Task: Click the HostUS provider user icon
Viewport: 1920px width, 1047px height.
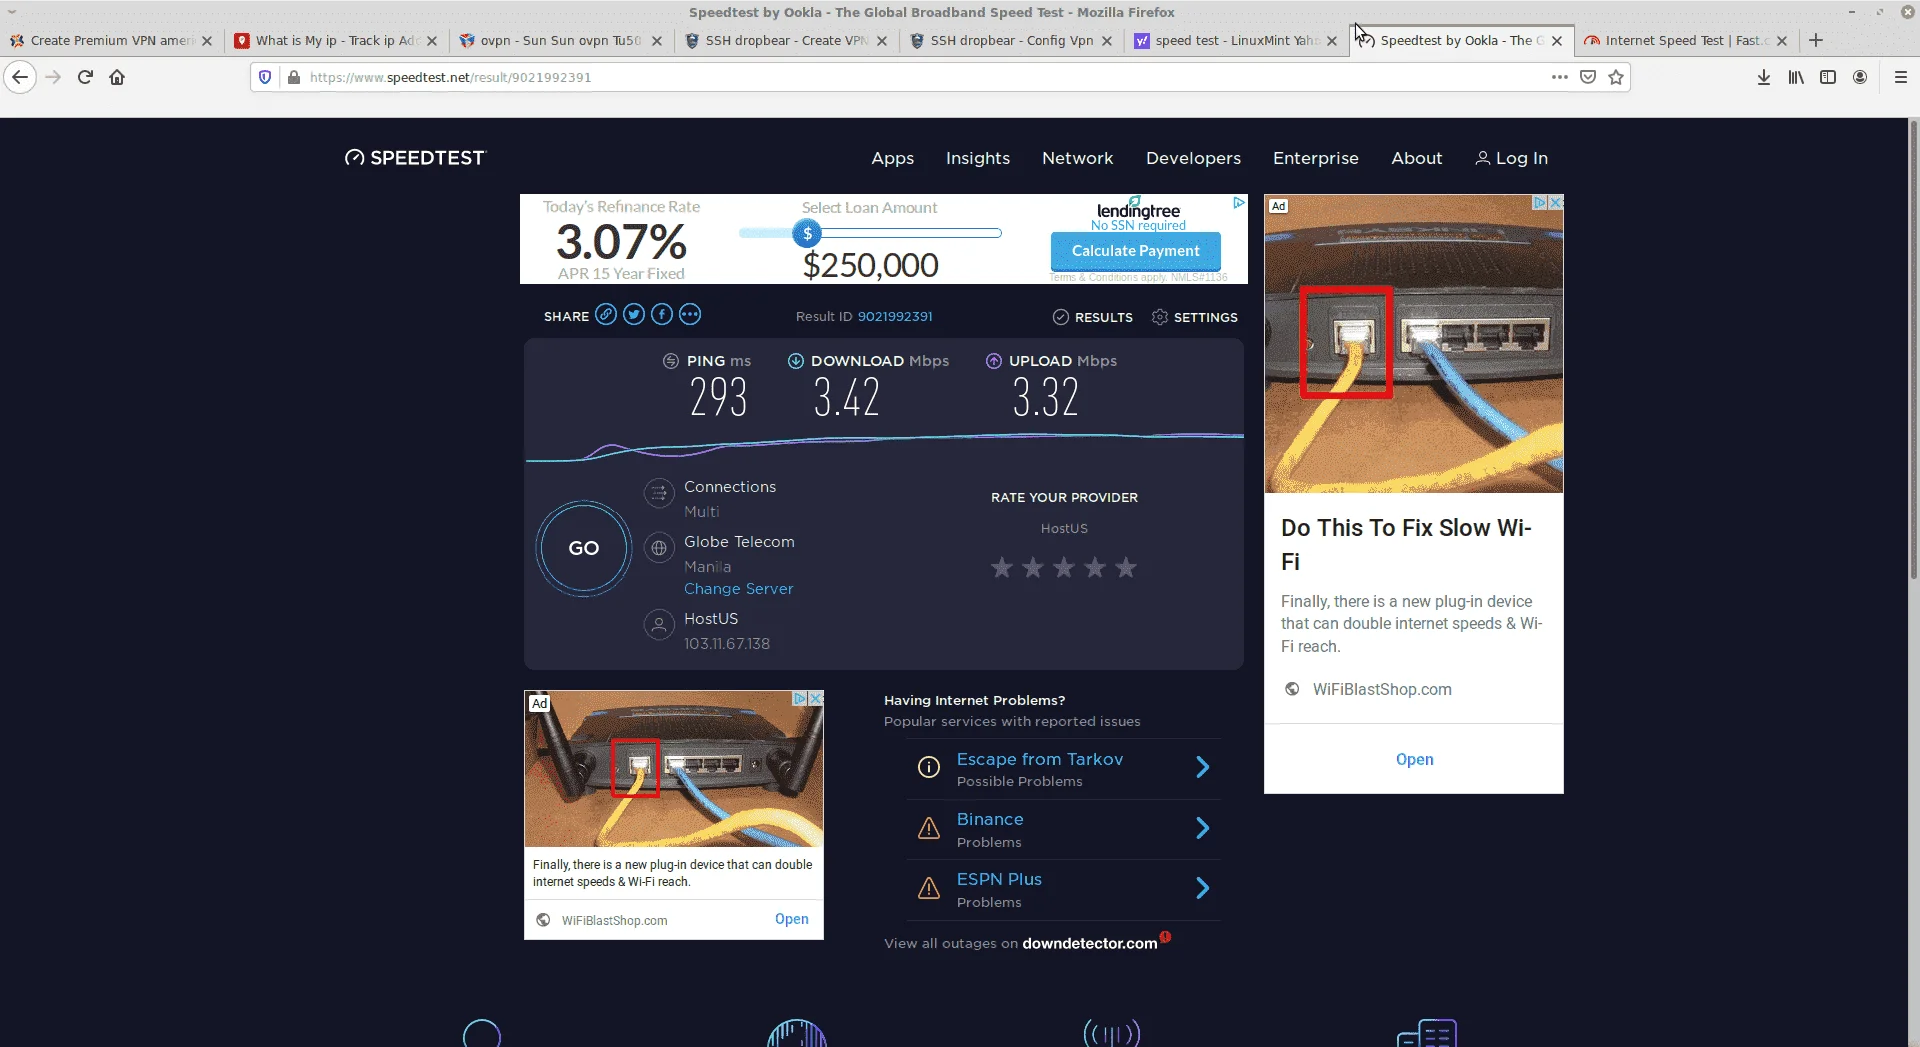Action: click(659, 625)
